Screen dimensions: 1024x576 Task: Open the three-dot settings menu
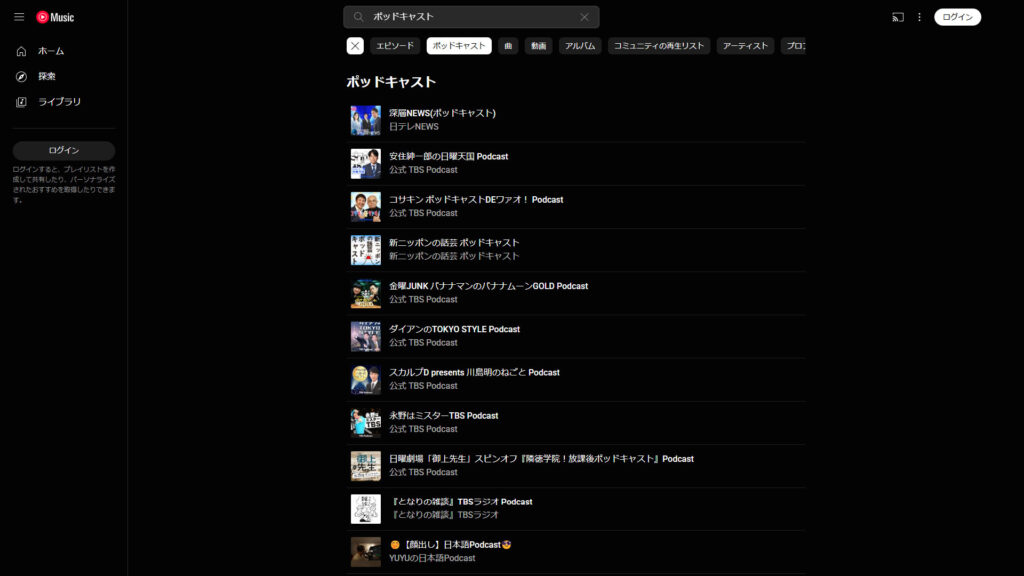920,17
